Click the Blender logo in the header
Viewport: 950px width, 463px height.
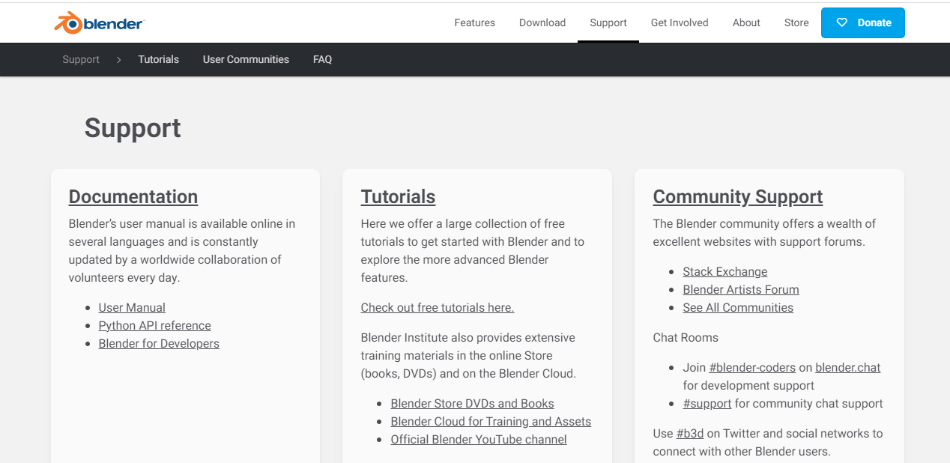pos(99,23)
